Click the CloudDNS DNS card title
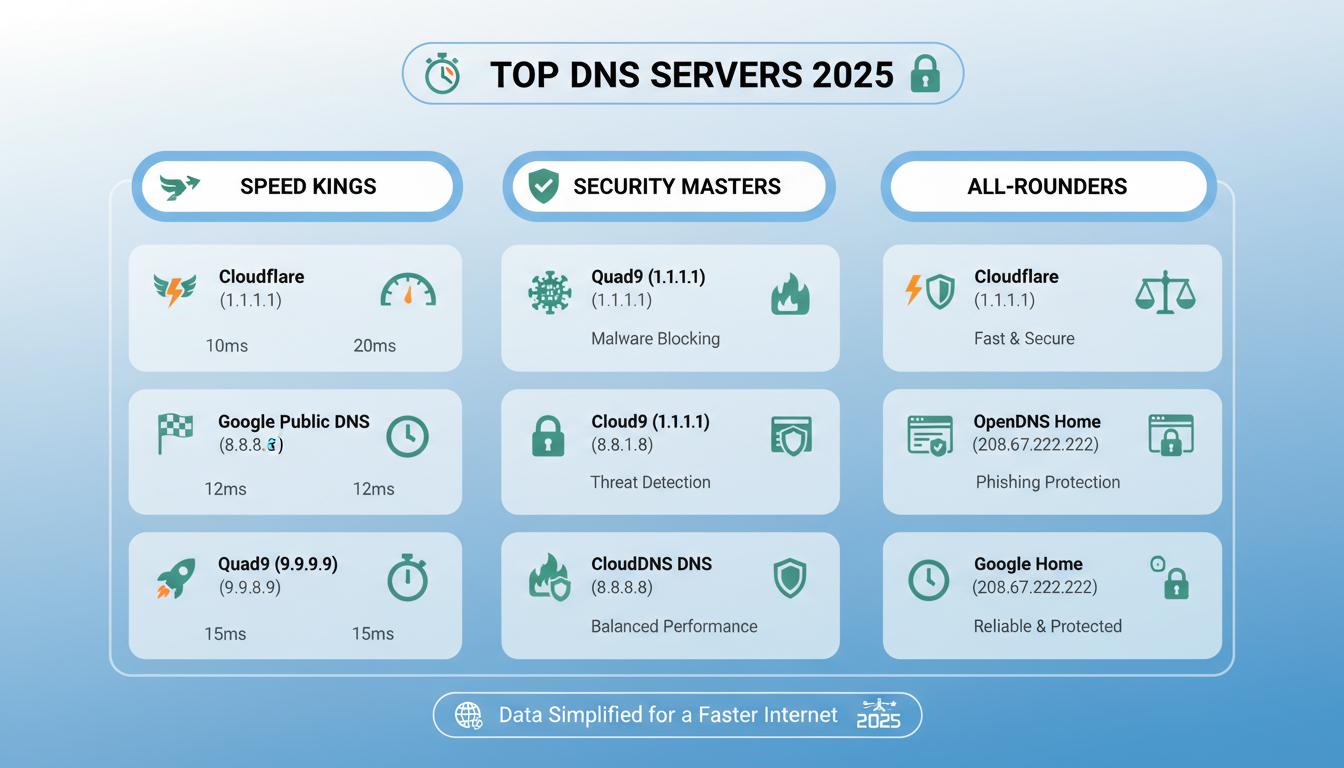 point(651,564)
